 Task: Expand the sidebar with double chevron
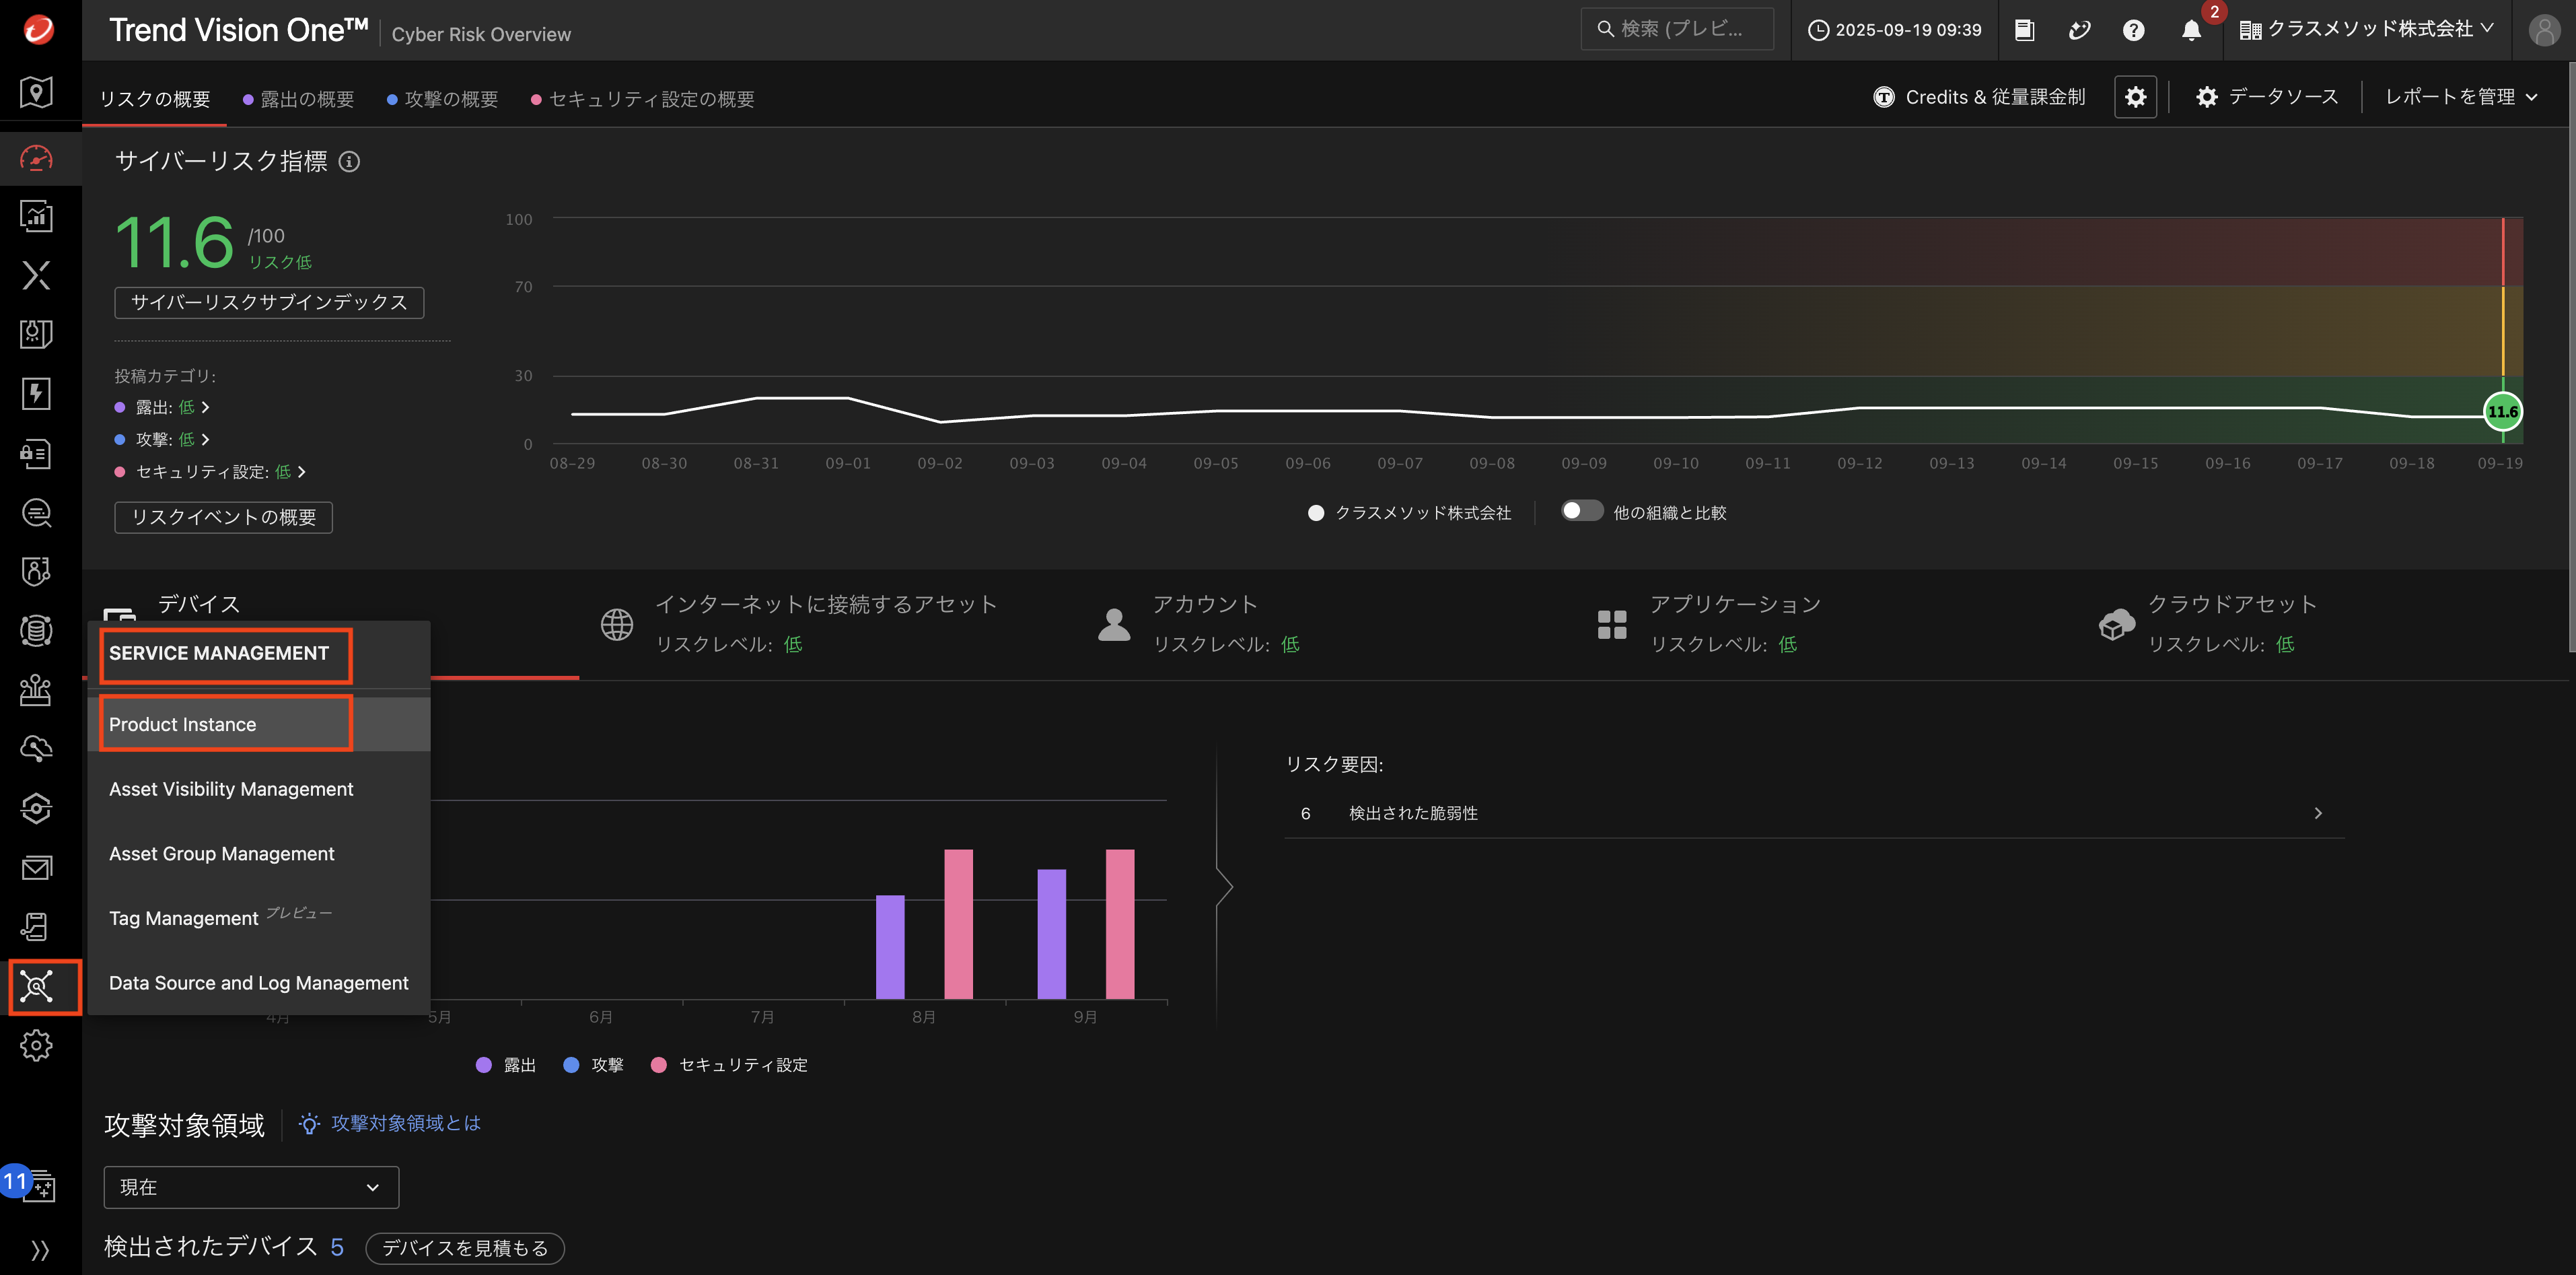click(x=39, y=1250)
